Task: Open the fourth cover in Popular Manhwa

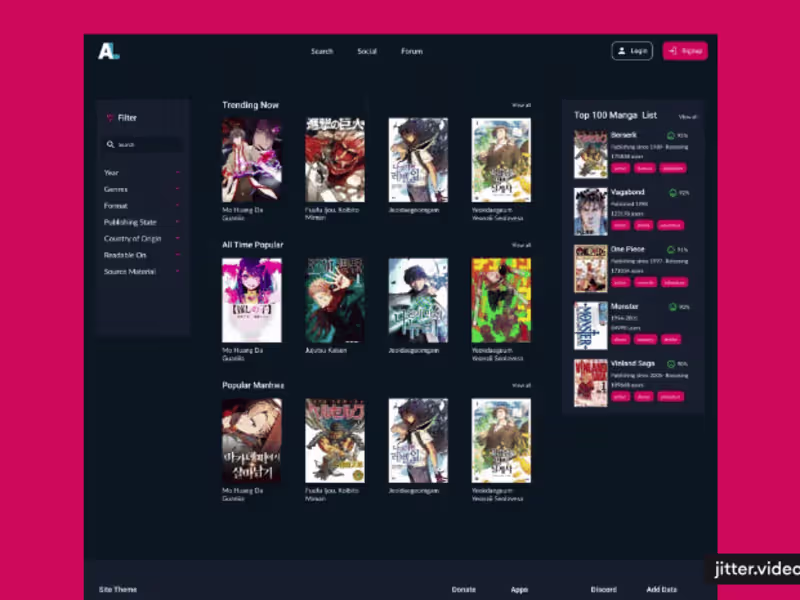Action: pyautogui.click(x=501, y=441)
